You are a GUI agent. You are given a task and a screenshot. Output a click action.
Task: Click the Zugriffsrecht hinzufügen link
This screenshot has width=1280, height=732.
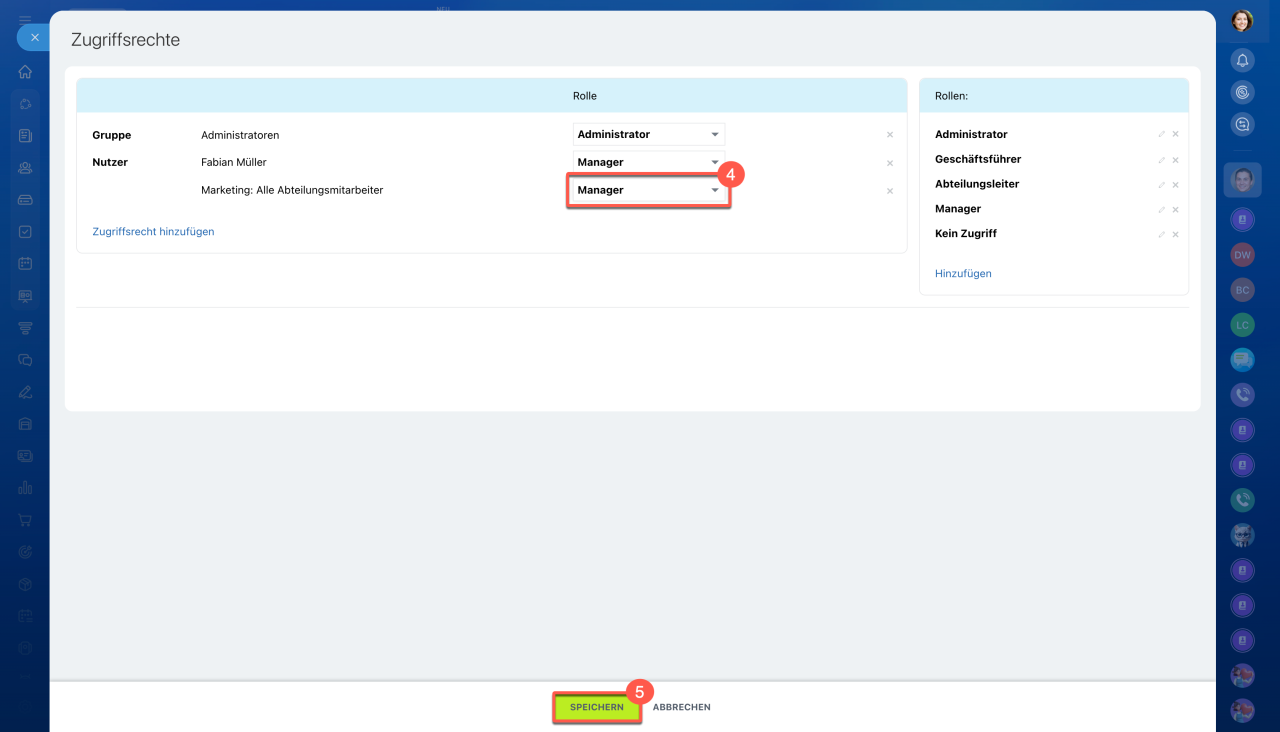pos(153,231)
